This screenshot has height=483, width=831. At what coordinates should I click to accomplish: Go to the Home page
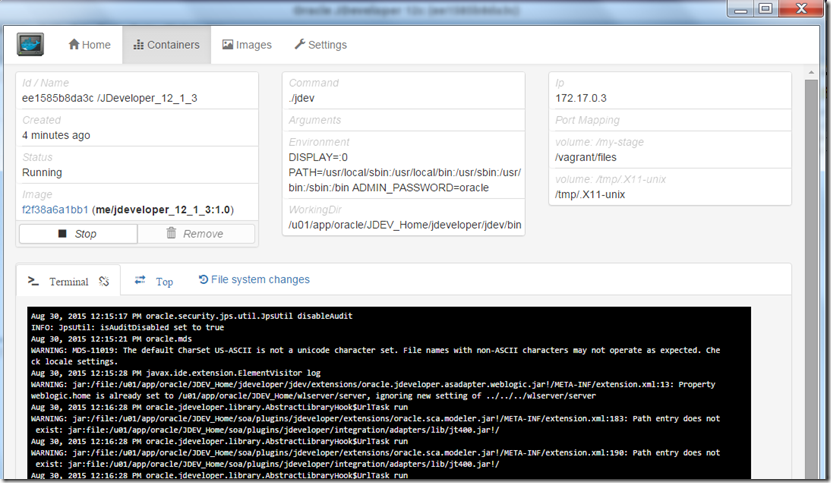(x=89, y=45)
